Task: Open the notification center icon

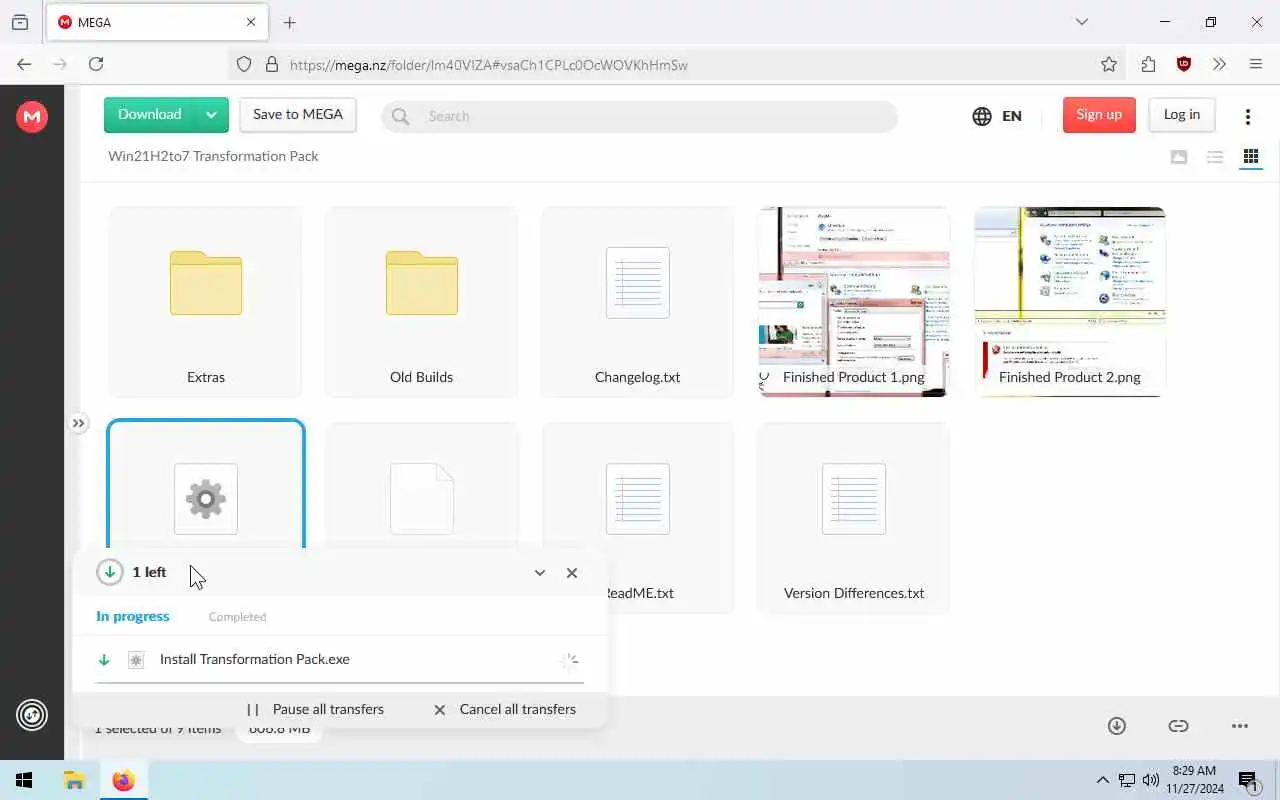Action: (x=1247, y=780)
